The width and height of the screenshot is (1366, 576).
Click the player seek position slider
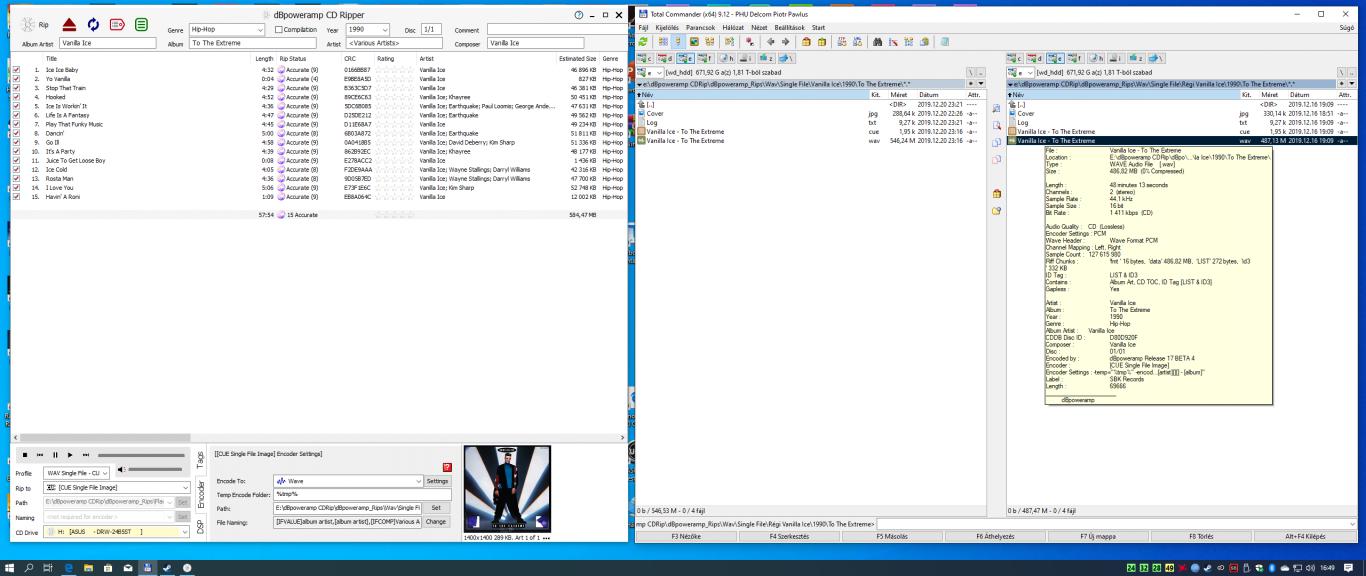(x=141, y=455)
